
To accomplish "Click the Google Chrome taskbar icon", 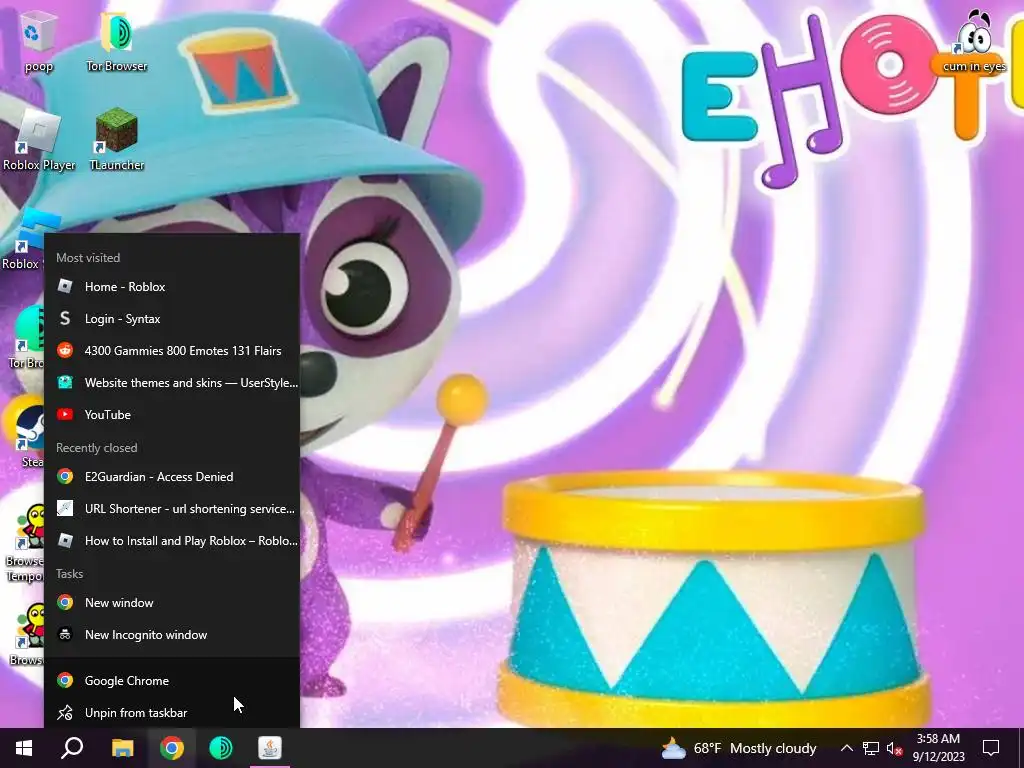I will click(172, 748).
